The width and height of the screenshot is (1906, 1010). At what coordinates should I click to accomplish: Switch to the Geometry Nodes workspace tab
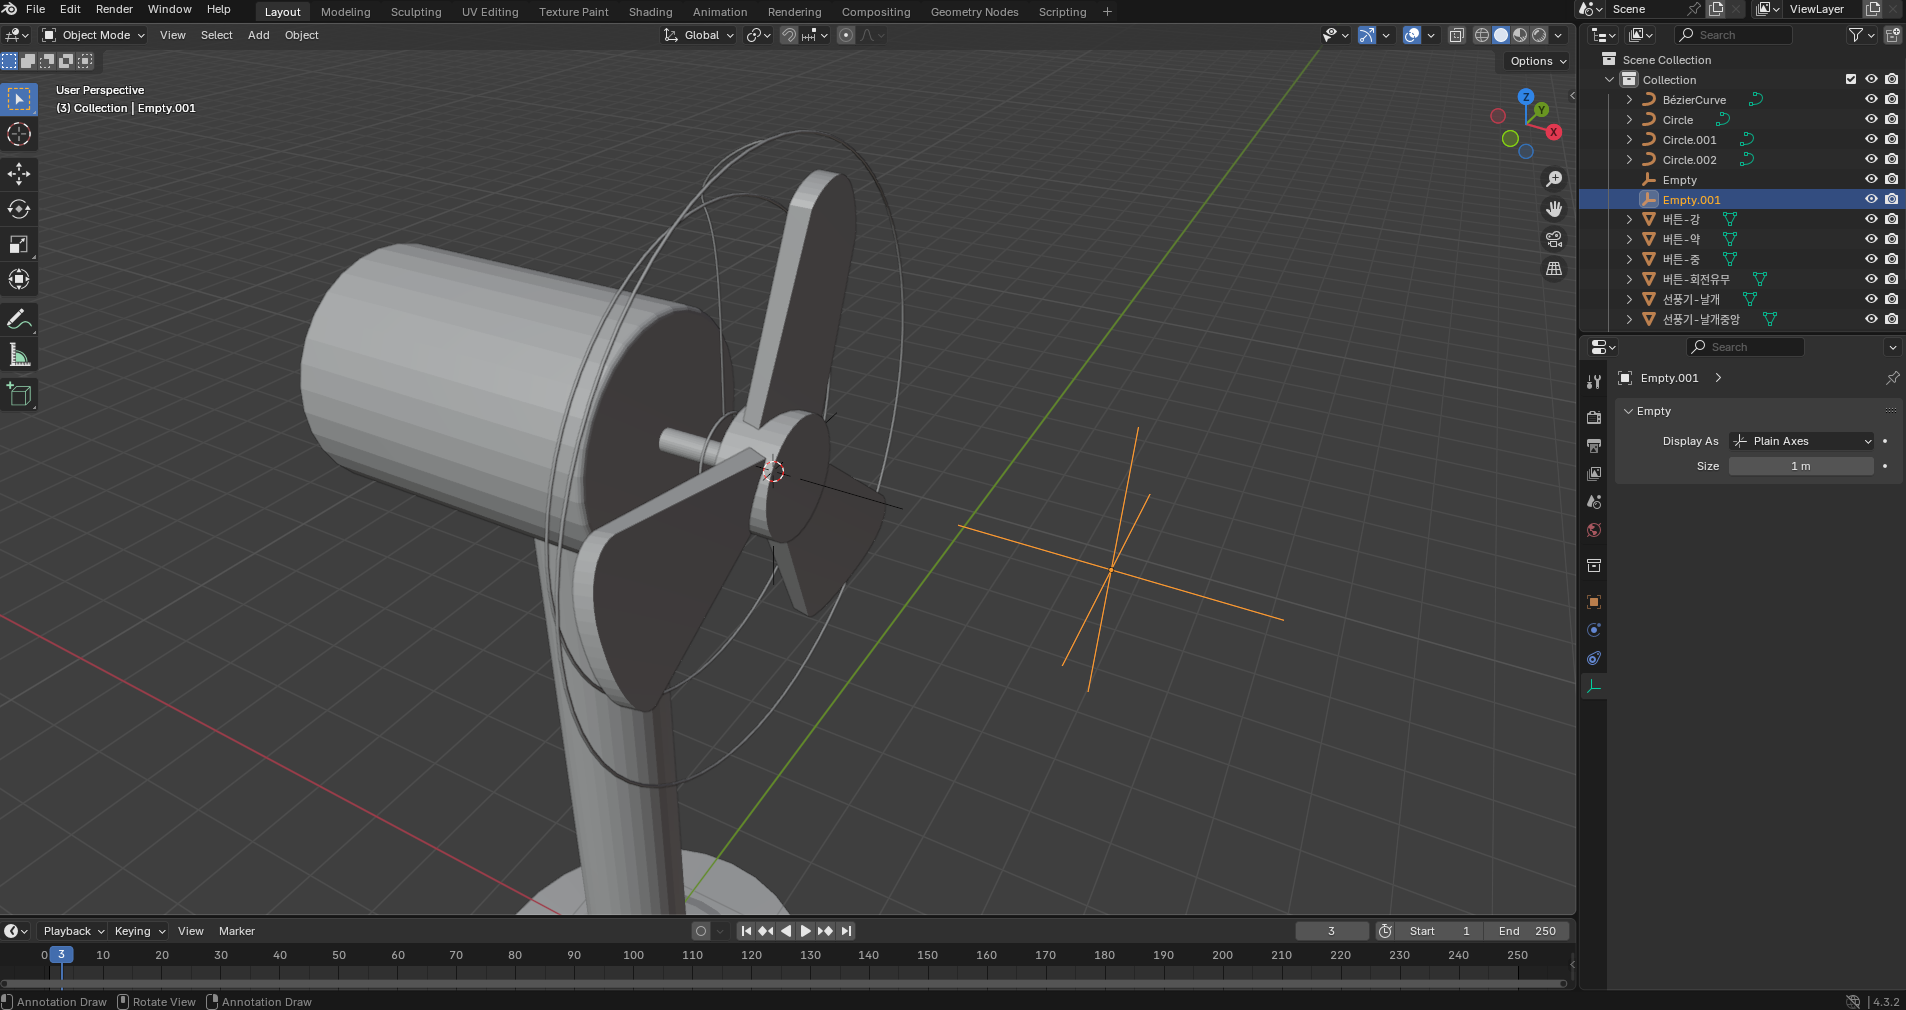[974, 12]
